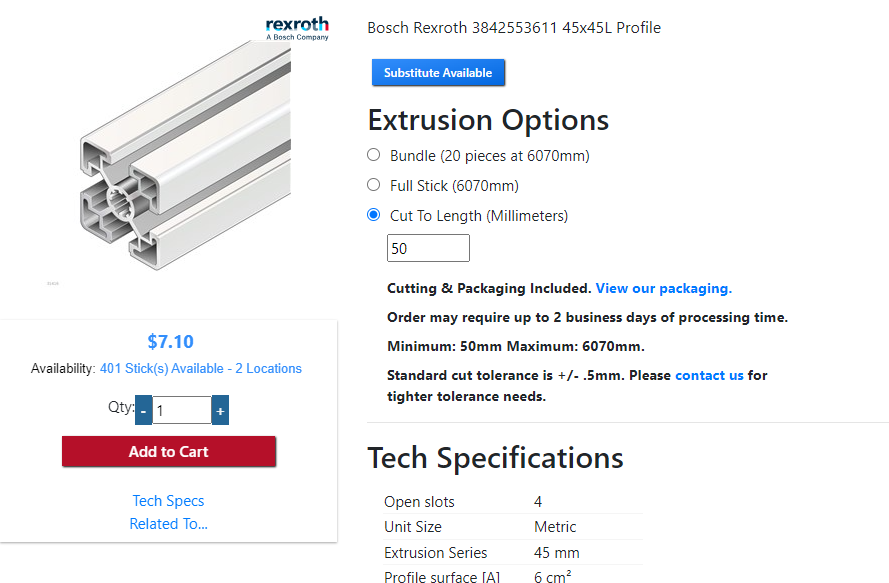Open the Related To... link

click(x=168, y=524)
